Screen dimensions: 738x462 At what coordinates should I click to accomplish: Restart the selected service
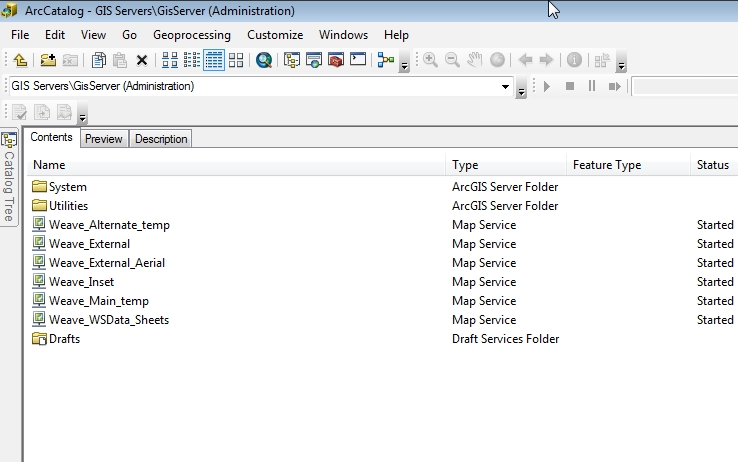click(x=615, y=87)
